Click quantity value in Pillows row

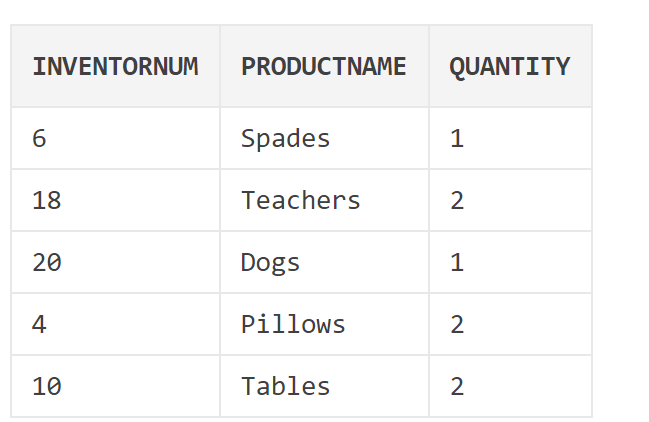510,324
